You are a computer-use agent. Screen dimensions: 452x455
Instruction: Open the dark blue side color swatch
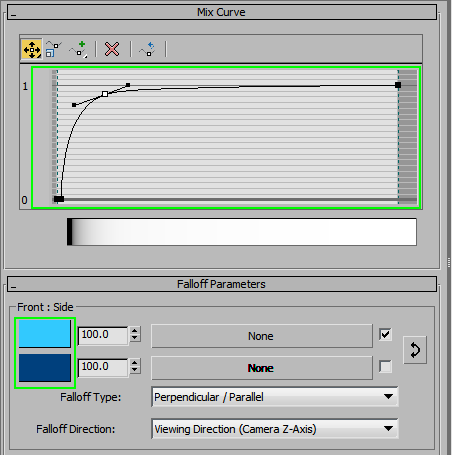pyautogui.click(x=45, y=368)
